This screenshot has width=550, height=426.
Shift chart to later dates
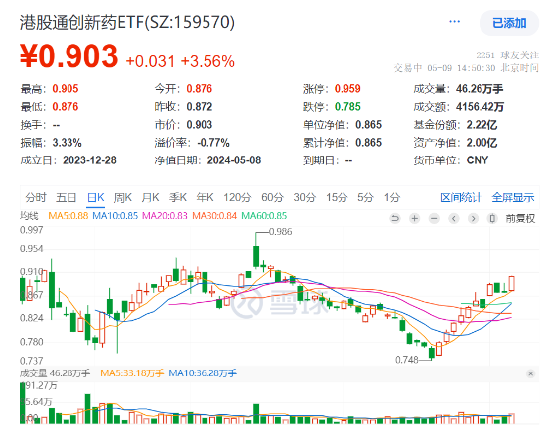pos(473,219)
